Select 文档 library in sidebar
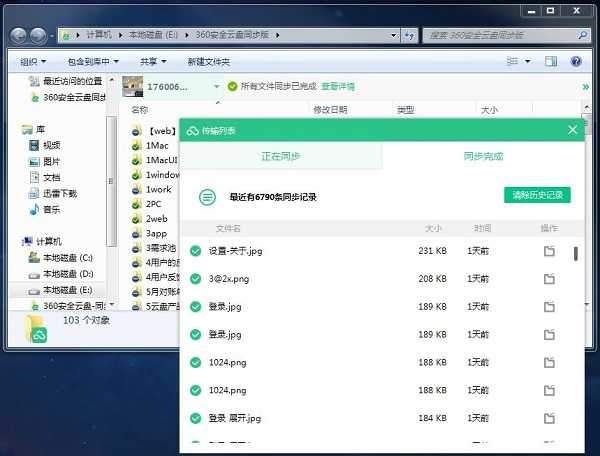Viewport: 600px width, 456px height. pos(45,178)
